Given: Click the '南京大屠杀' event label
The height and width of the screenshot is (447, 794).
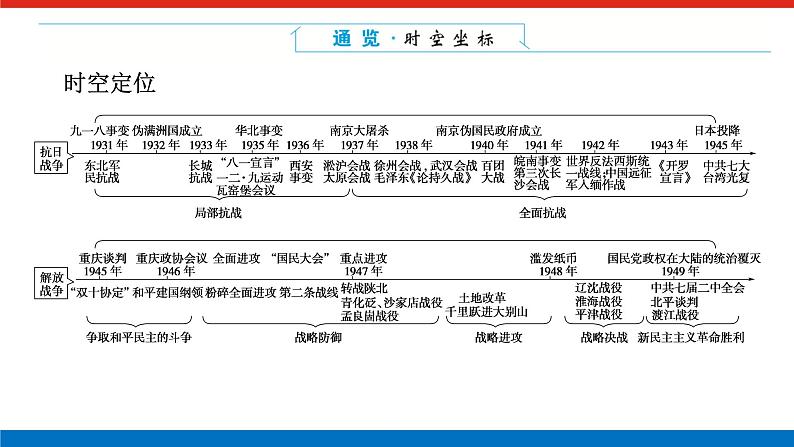Looking at the screenshot, I should 360,131.
